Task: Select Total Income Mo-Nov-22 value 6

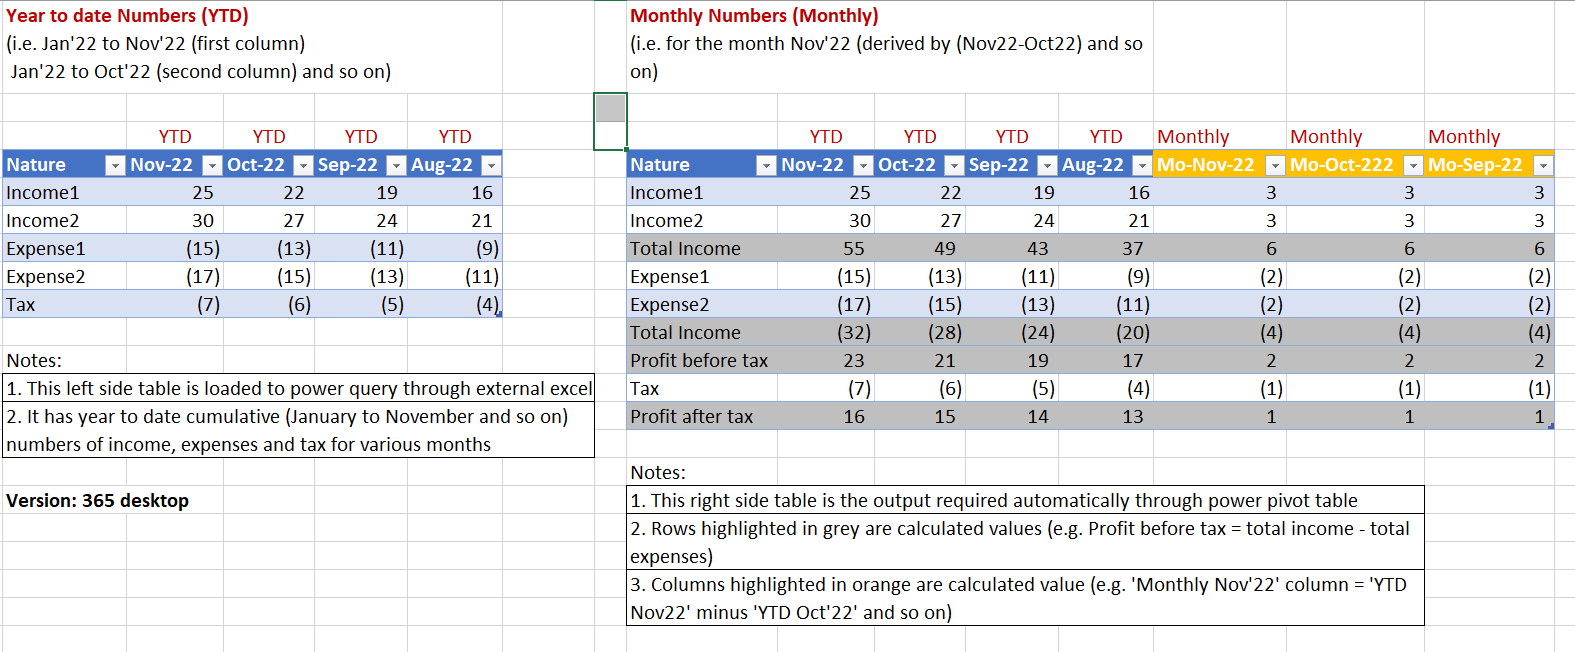Action: pyautogui.click(x=1271, y=249)
